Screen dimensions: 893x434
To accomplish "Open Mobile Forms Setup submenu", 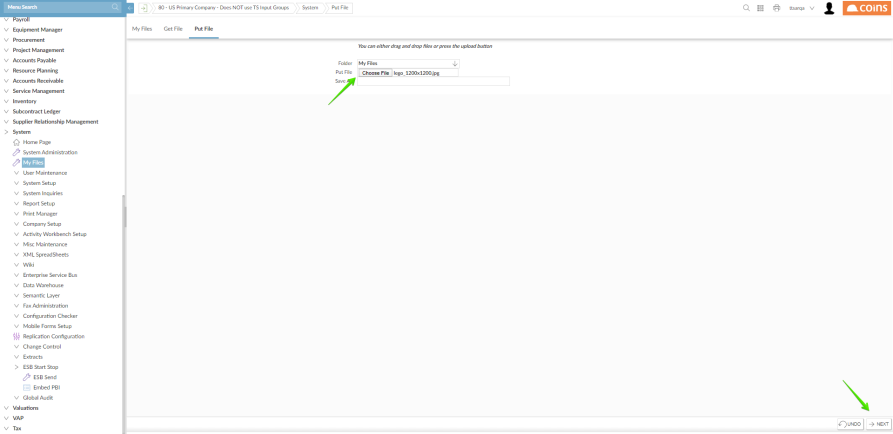I will tap(47, 326).
